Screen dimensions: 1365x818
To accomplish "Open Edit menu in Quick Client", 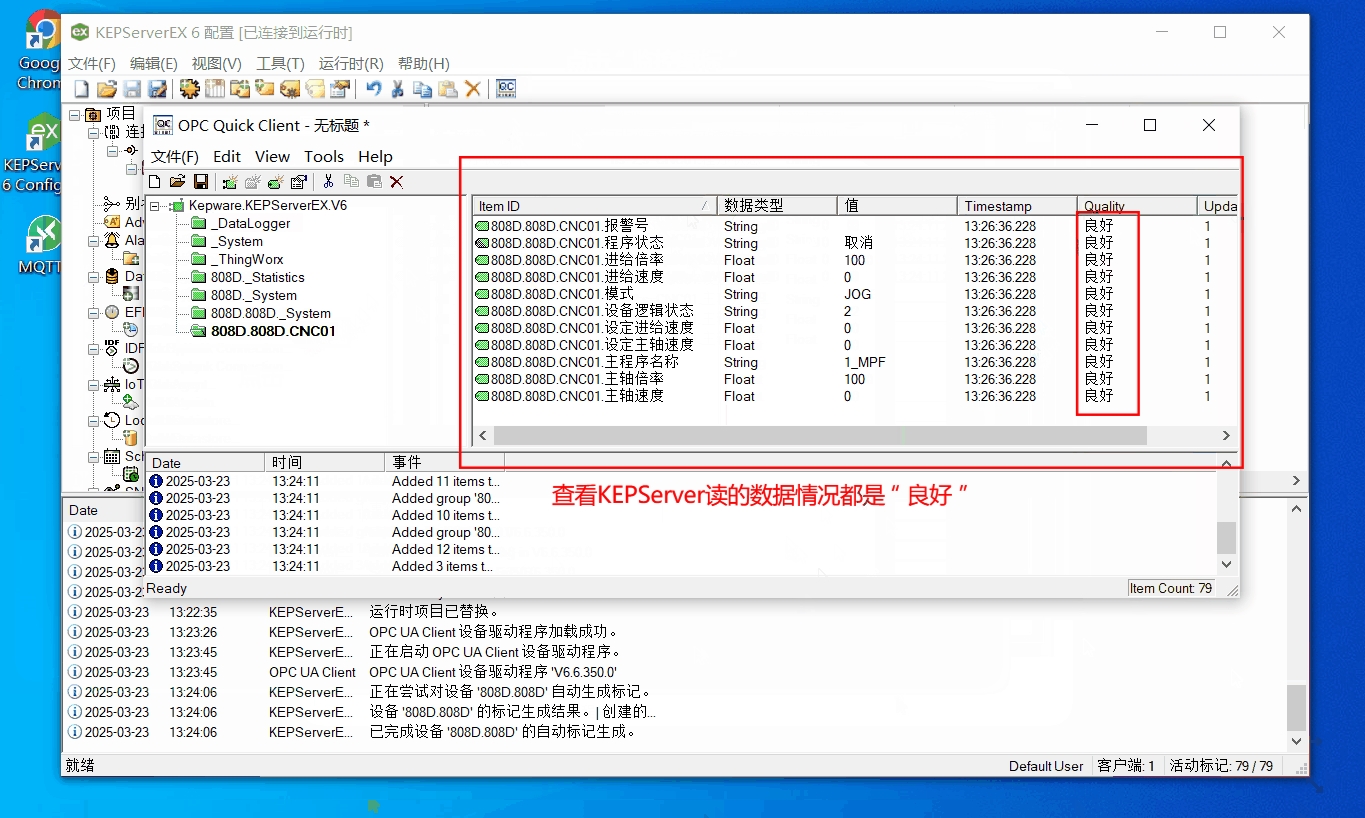I will pyautogui.click(x=227, y=157).
